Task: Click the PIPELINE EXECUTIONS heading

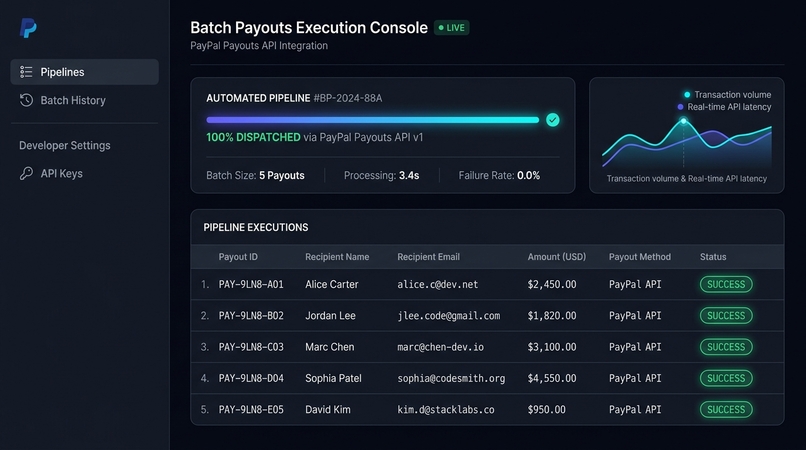Action: point(256,227)
